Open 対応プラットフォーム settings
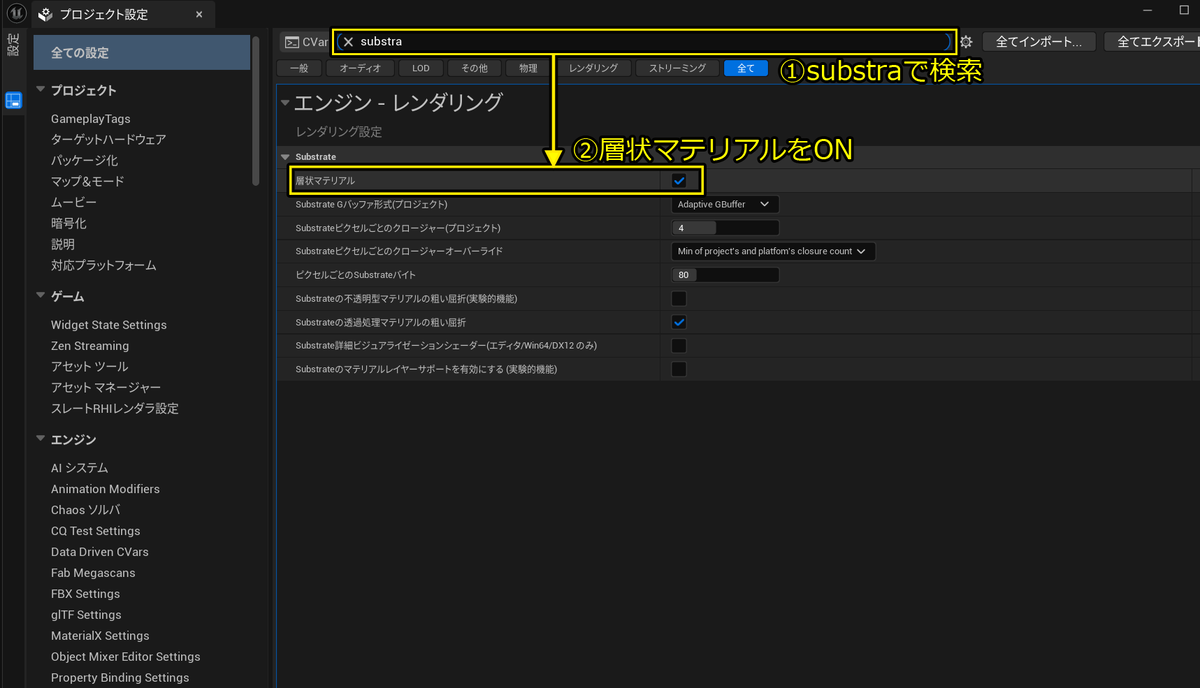The height and width of the screenshot is (688, 1200). coord(104,266)
